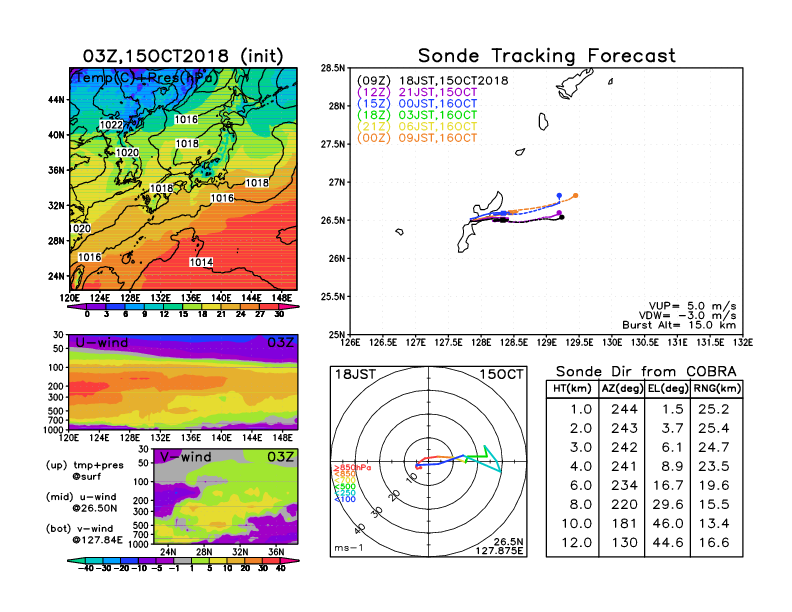This screenshot has height=612, width=792.
Task: Click the '1016' contour label near 140E
Action: 222,198
